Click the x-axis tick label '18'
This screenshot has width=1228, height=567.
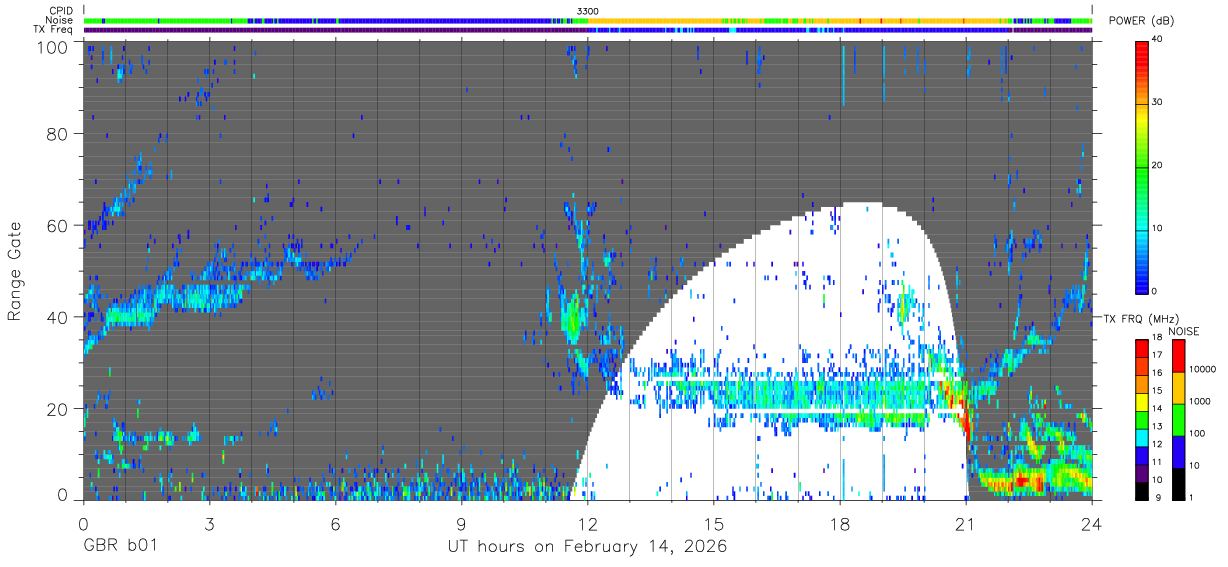[x=840, y=523]
